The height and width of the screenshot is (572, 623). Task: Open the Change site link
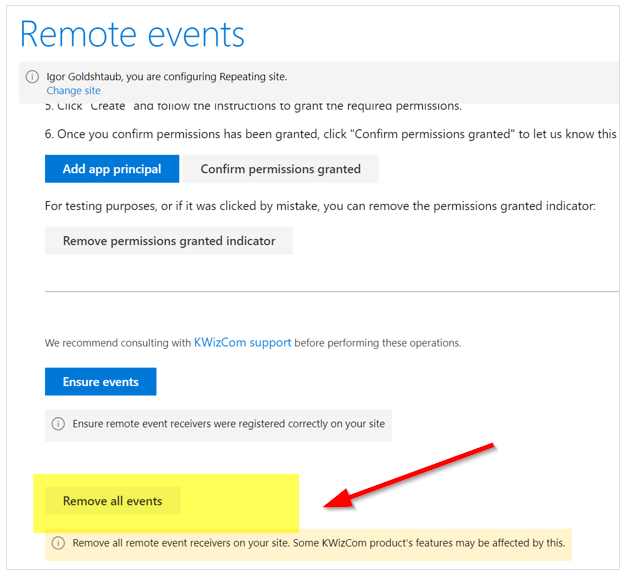[74, 91]
